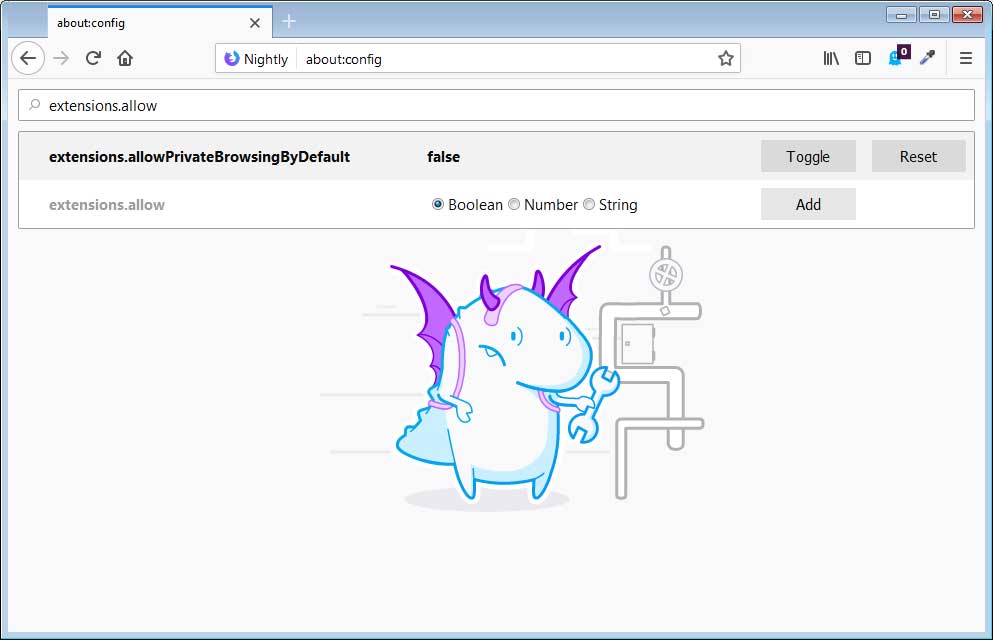Toggle extensions.allowPrivateBrowsingByDefault value
This screenshot has width=993, height=640.
tap(808, 156)
